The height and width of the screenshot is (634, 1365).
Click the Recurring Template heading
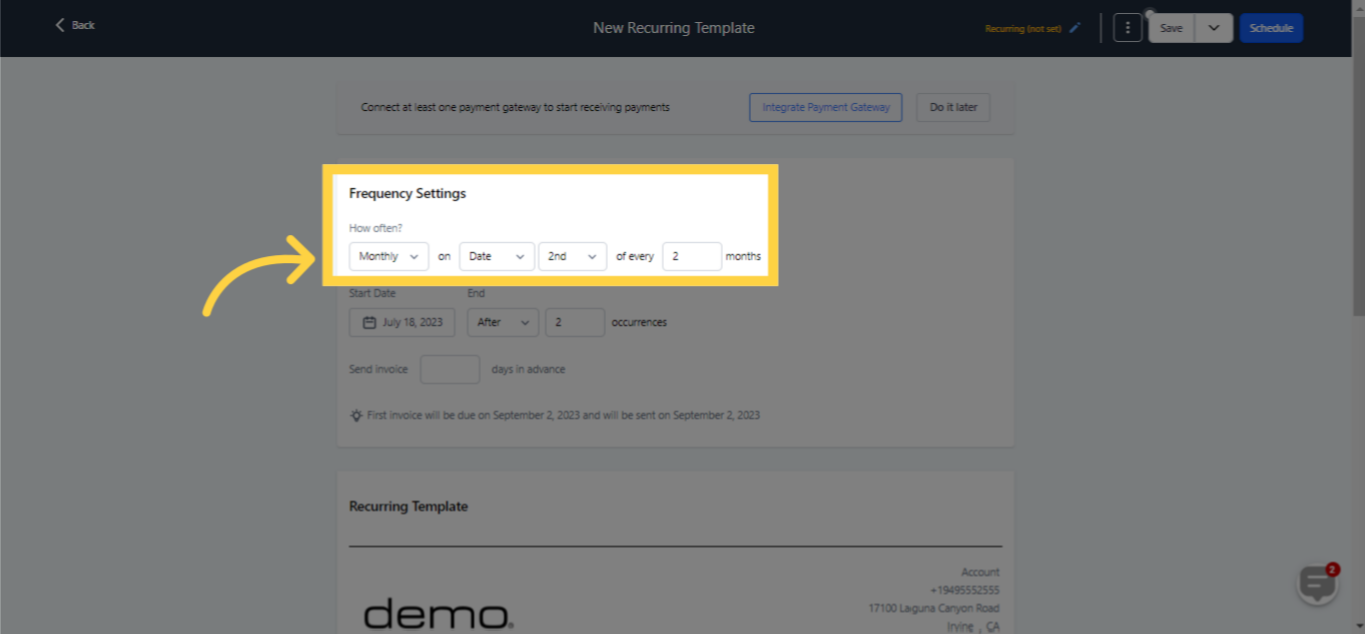[408, 506]
